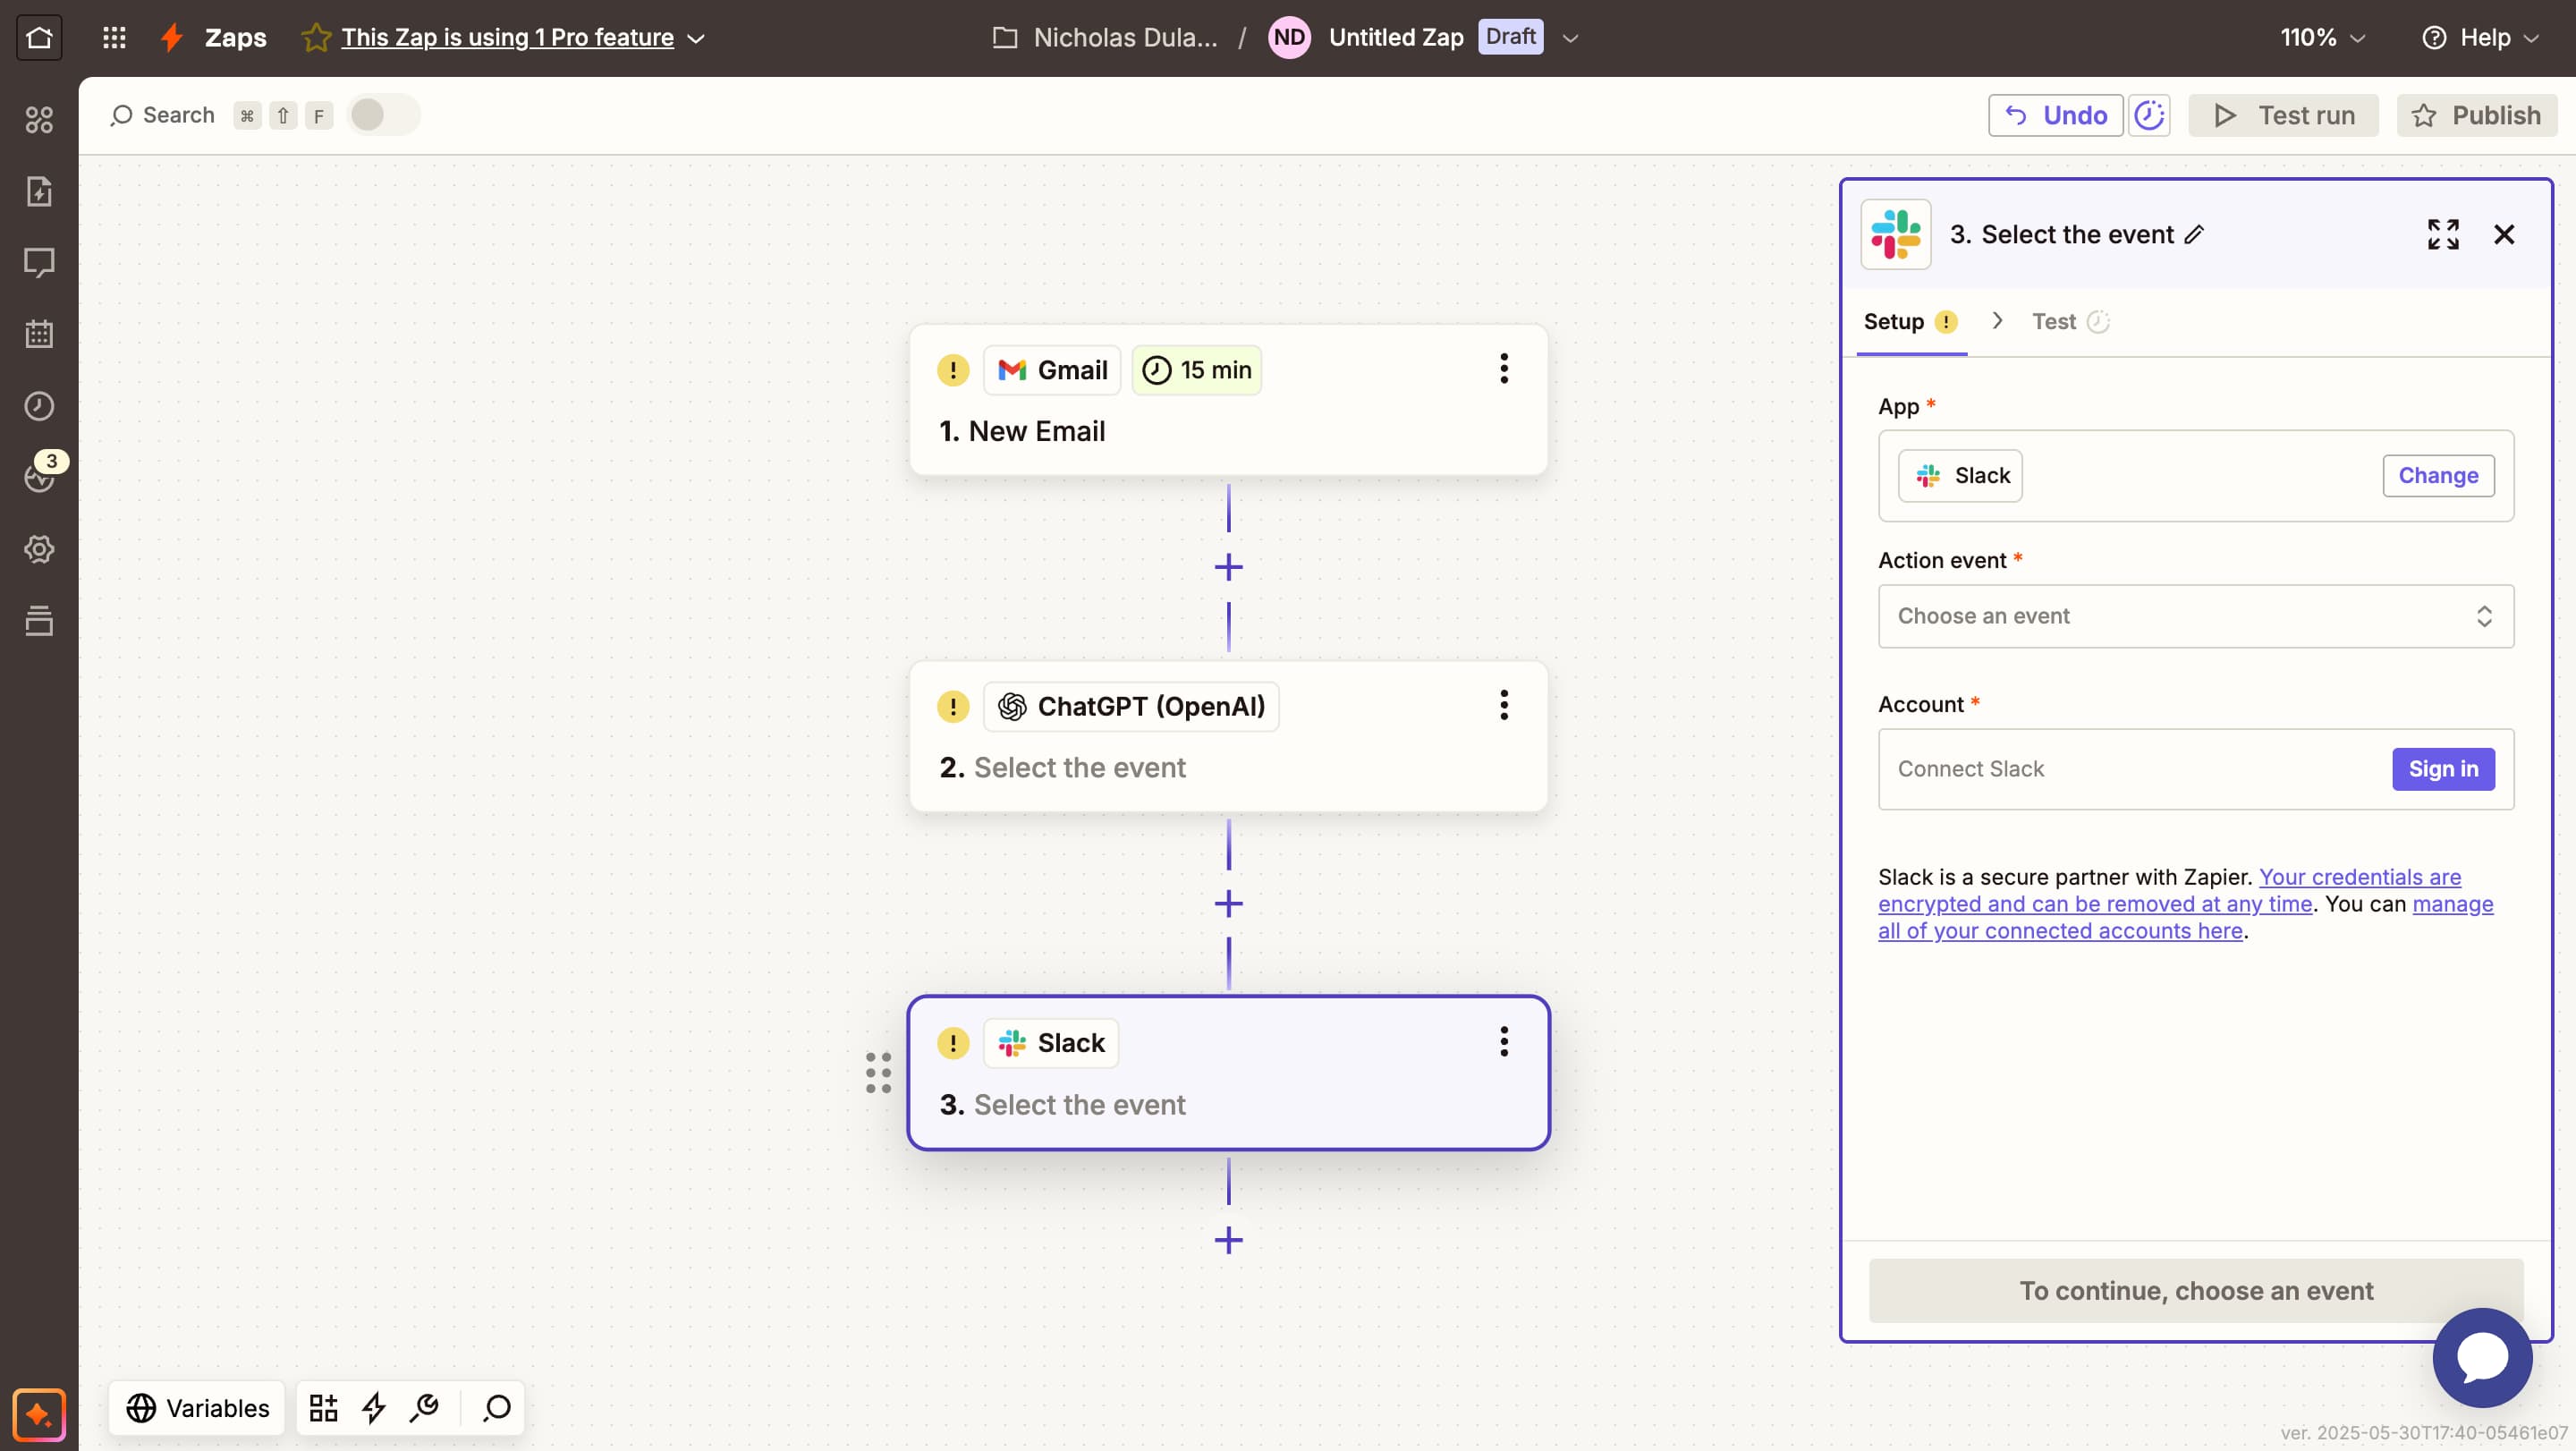Open the chat support bubble
The height and width of the screenshot is (1451, 2576).
tap(2482, 1358)
